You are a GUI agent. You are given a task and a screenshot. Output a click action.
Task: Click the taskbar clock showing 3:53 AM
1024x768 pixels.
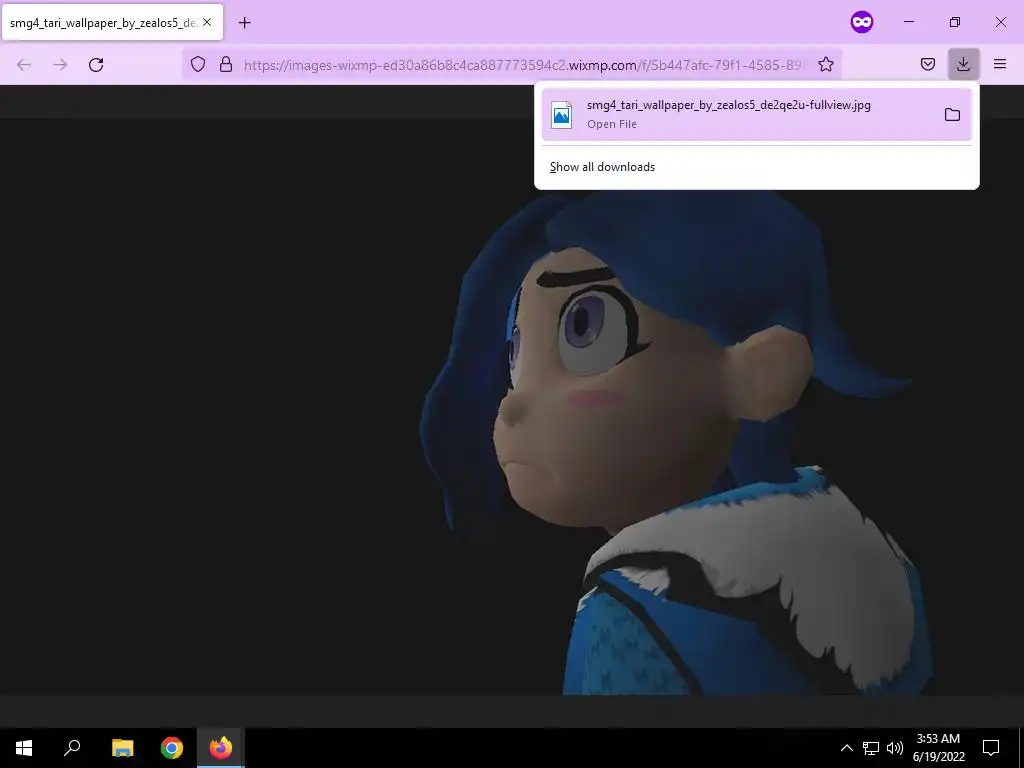tap(938, 748)
